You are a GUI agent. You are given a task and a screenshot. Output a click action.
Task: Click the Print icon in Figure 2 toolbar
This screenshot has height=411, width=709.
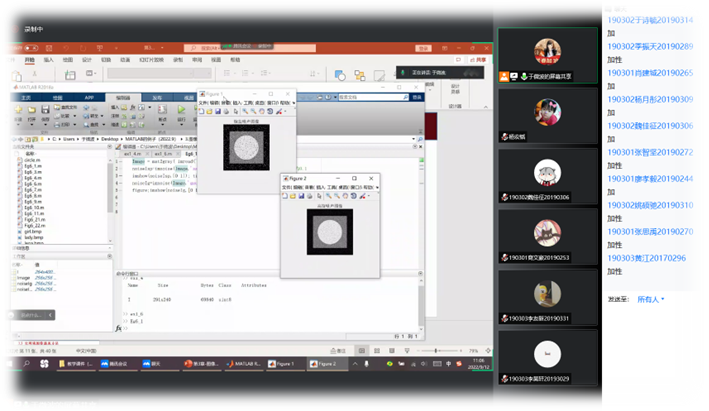[308, 196]
